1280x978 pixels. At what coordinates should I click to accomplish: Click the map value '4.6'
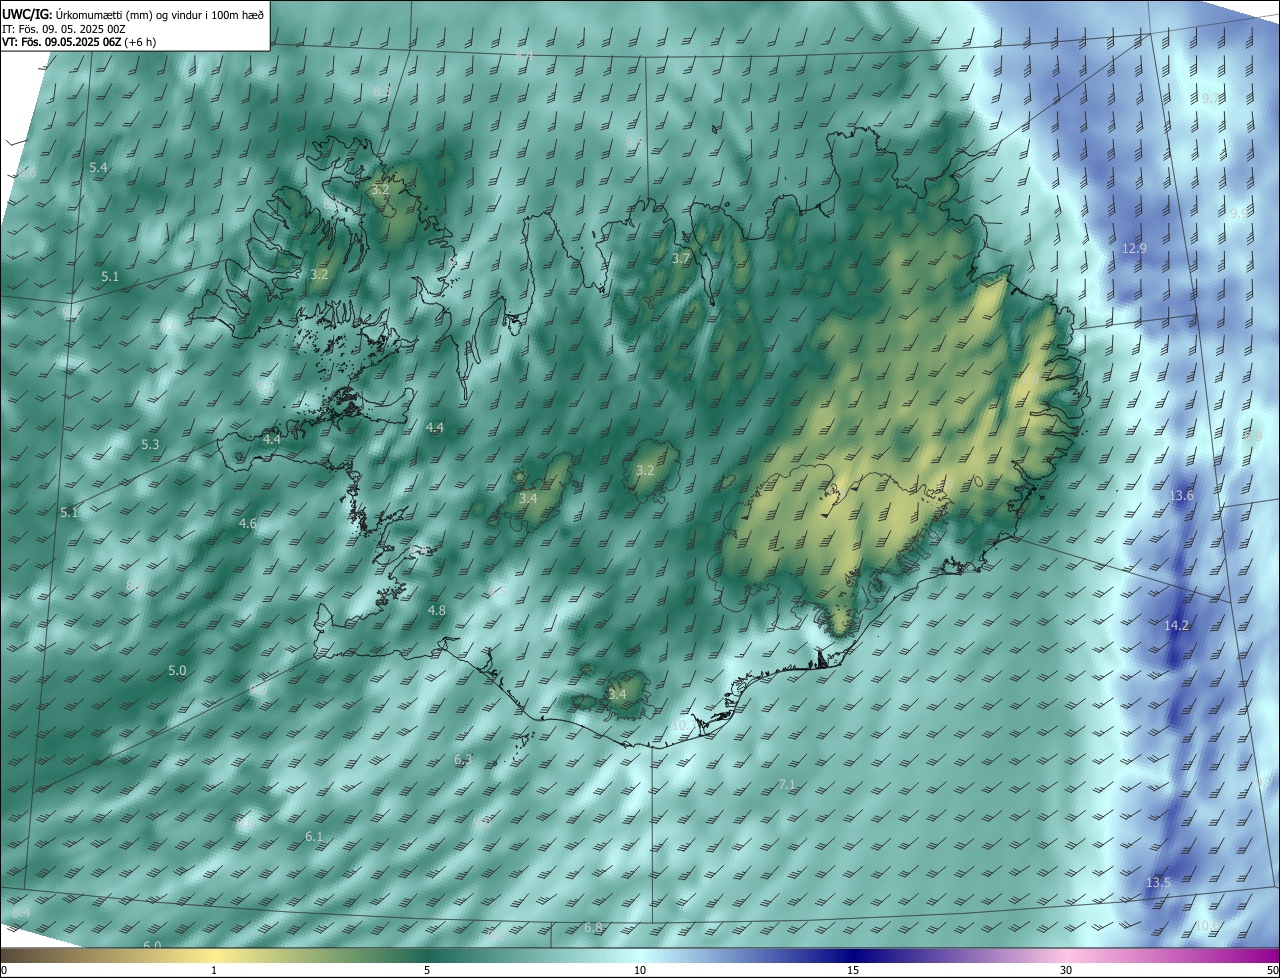tap(248, 524)
